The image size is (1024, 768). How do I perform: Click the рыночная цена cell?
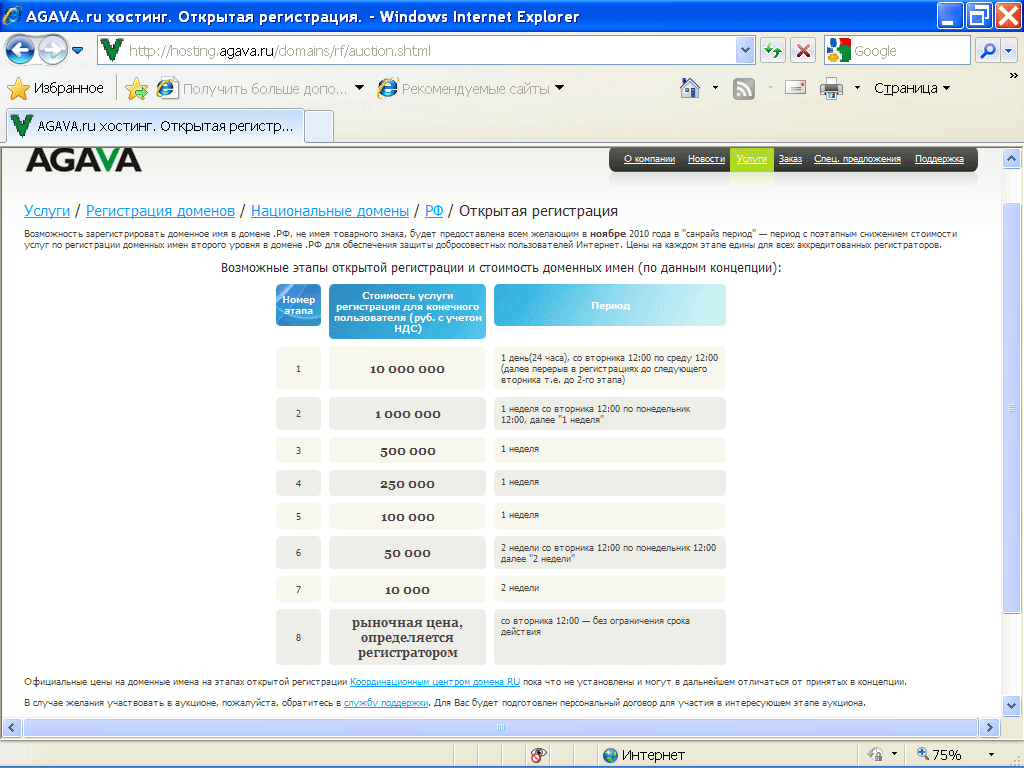click(408, 637)
